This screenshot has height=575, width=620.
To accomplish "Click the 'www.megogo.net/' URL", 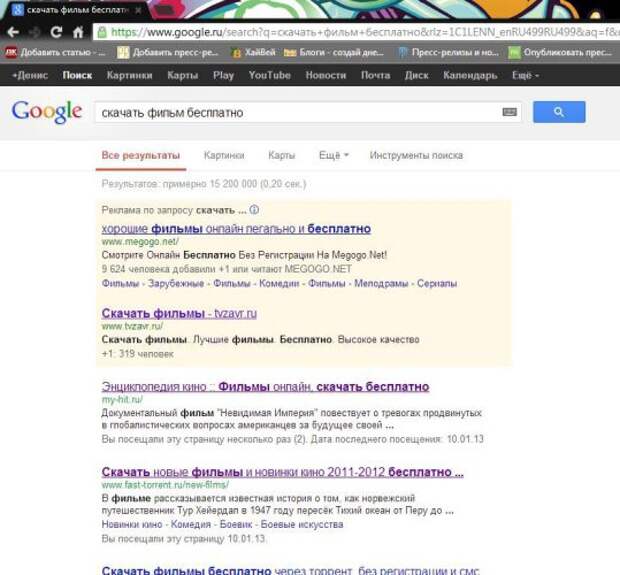I will (x=140, y=241).
